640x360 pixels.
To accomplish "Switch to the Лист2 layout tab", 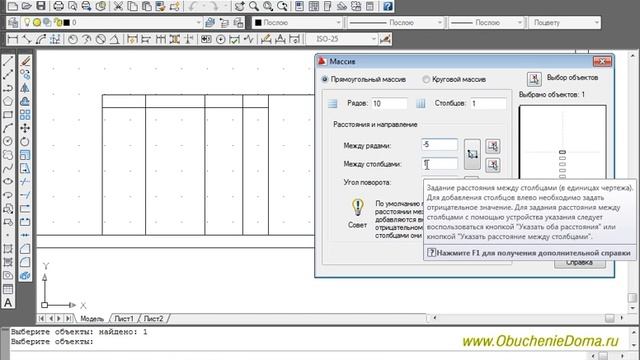I will pos(153,318).
